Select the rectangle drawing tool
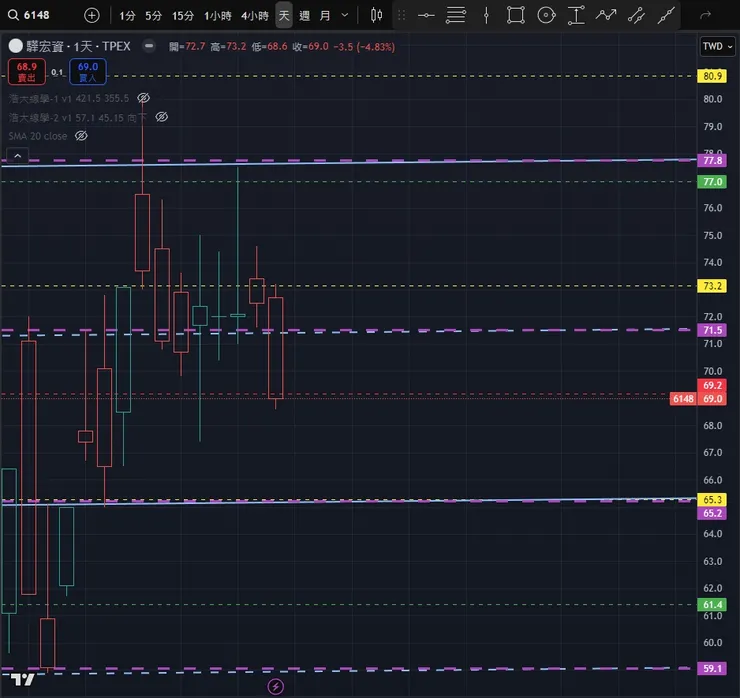 pyautogui.click(x=516, y=16)
